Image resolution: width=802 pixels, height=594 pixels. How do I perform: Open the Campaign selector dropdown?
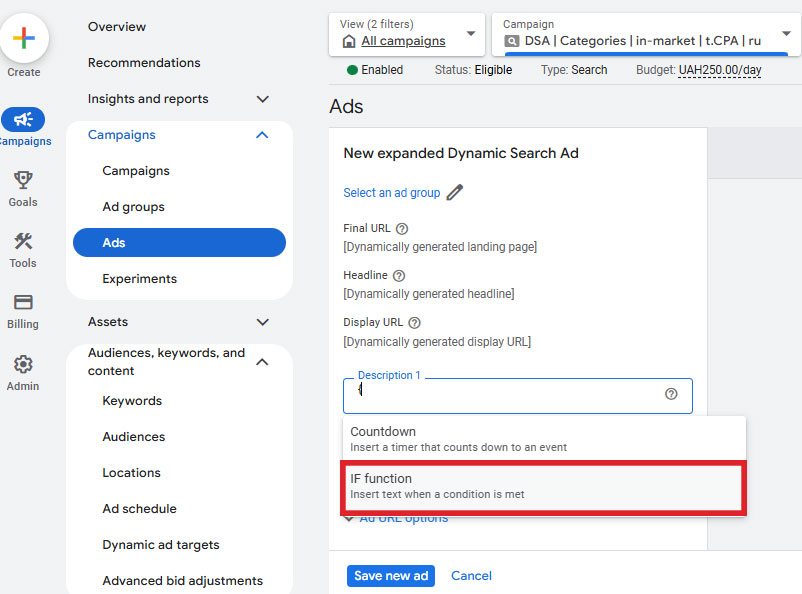tap(785, 35)
